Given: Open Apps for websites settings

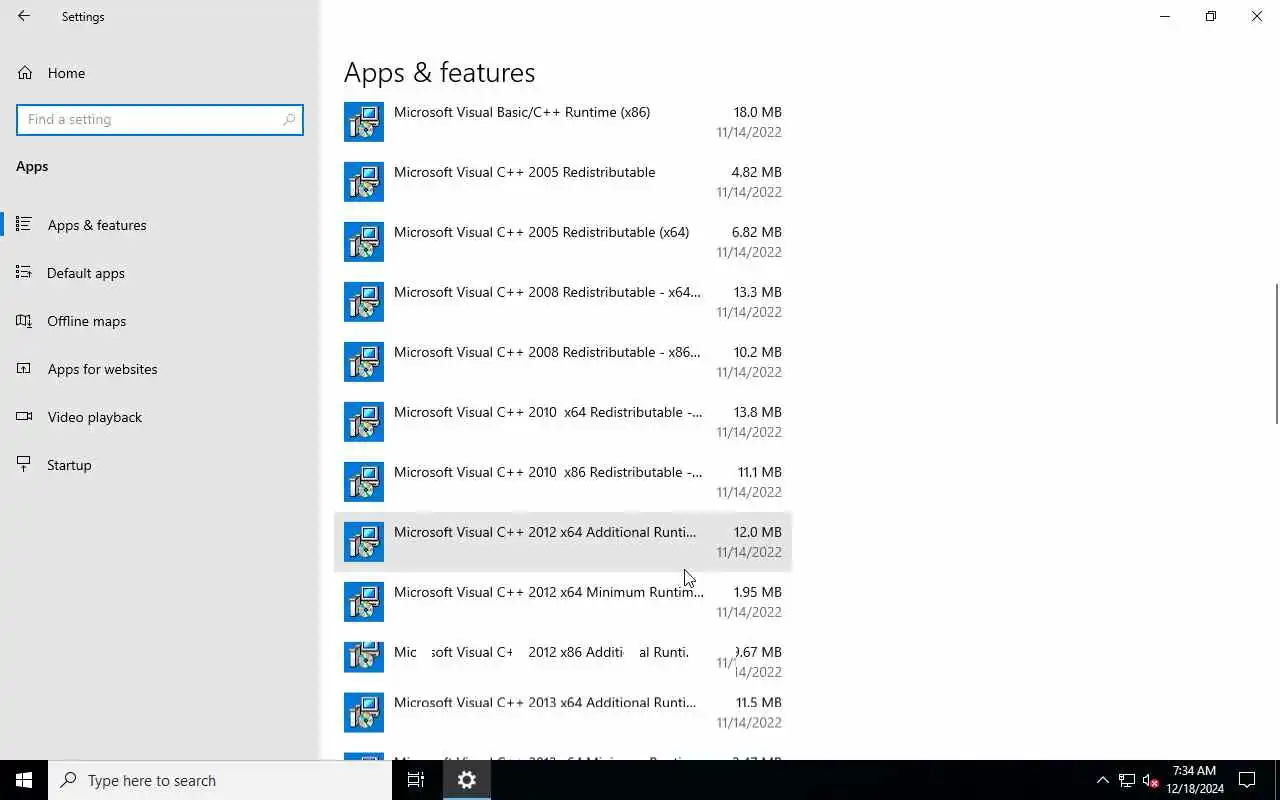Looking at the screenshot, I should point(159,369).
